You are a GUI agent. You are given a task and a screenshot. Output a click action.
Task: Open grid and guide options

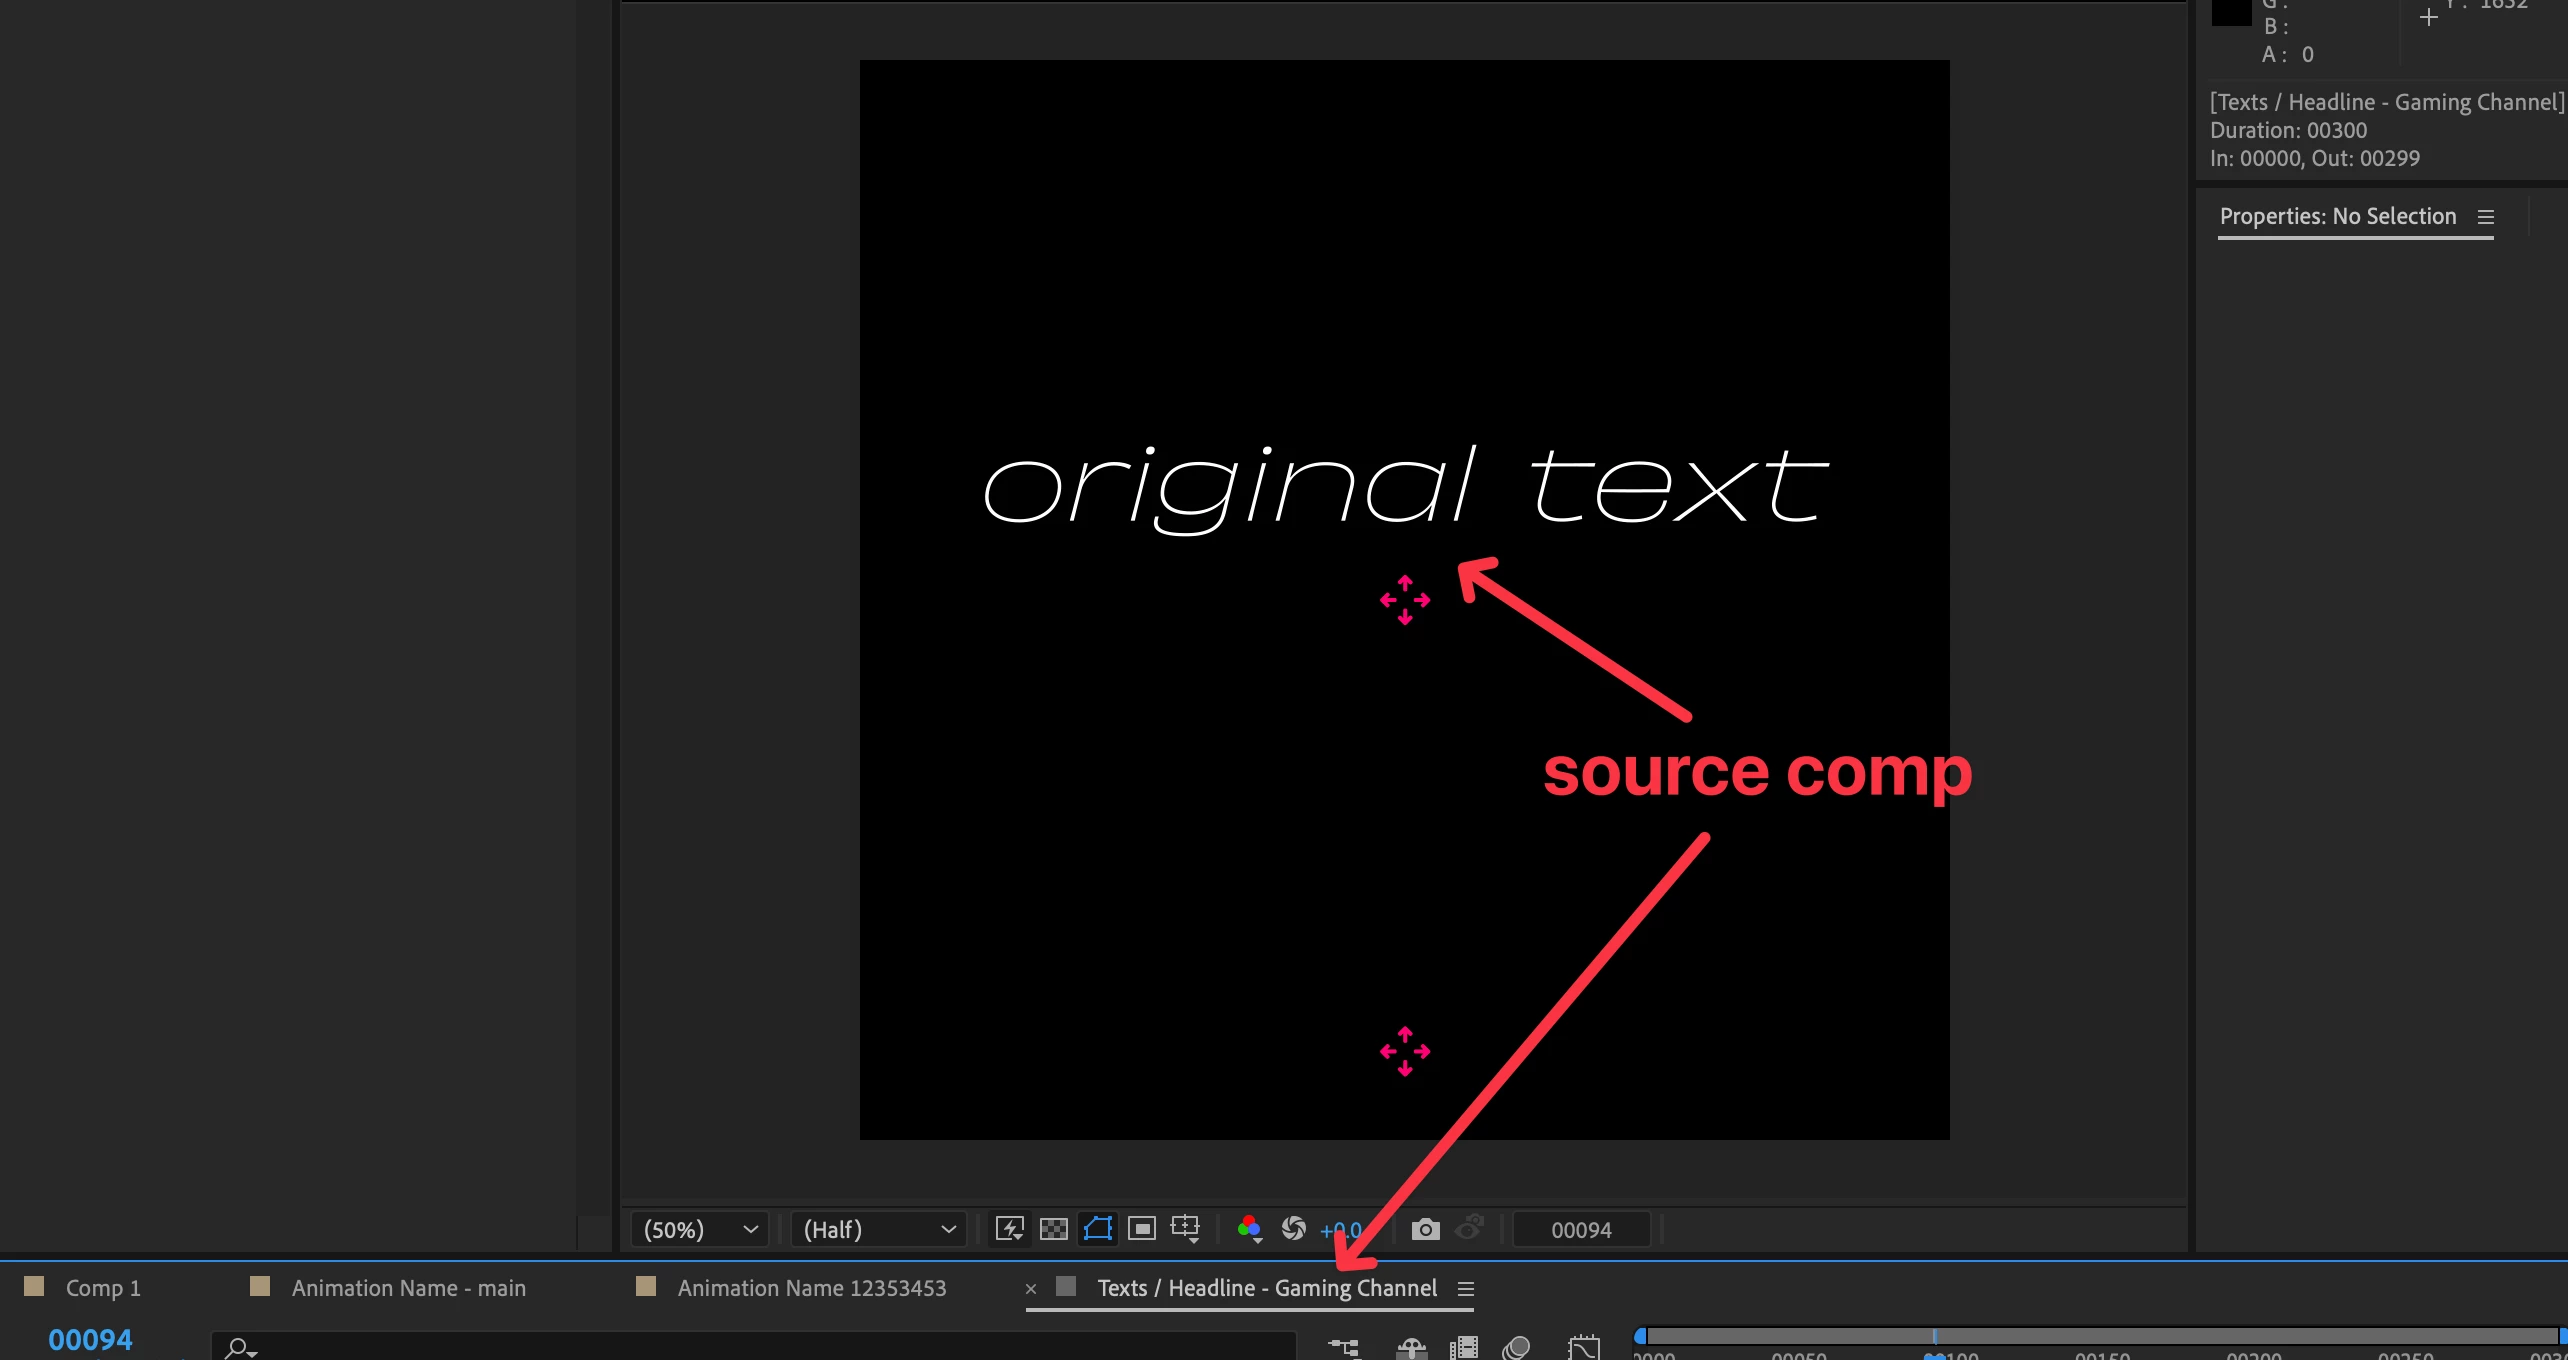(1186, 1229)
